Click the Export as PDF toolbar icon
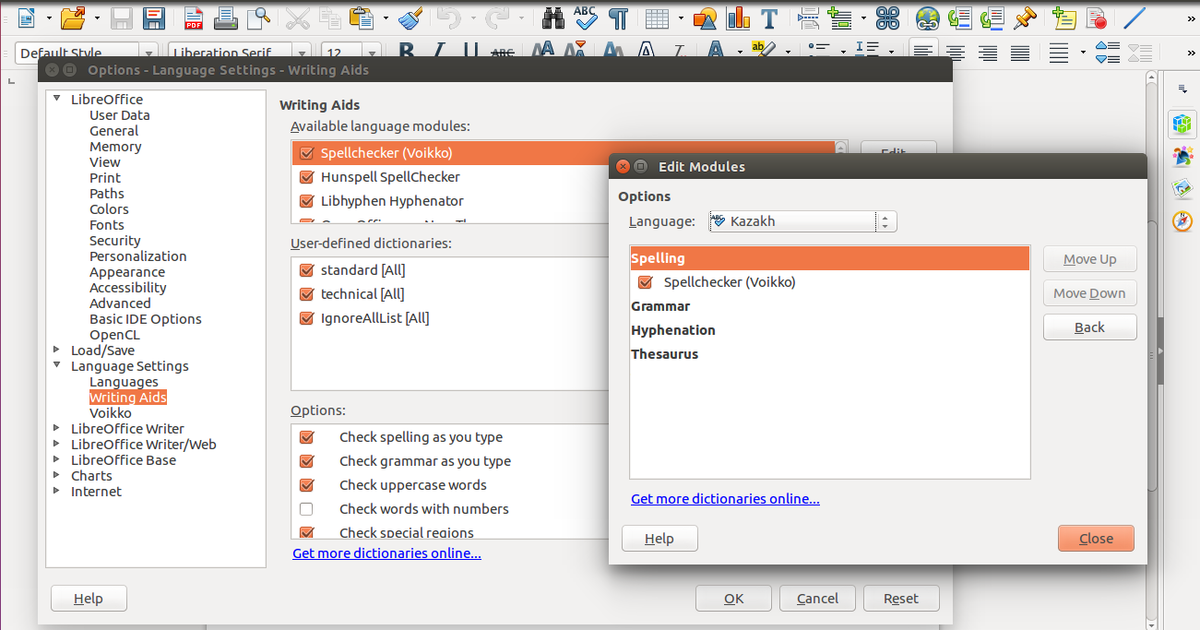 point(192,17)
